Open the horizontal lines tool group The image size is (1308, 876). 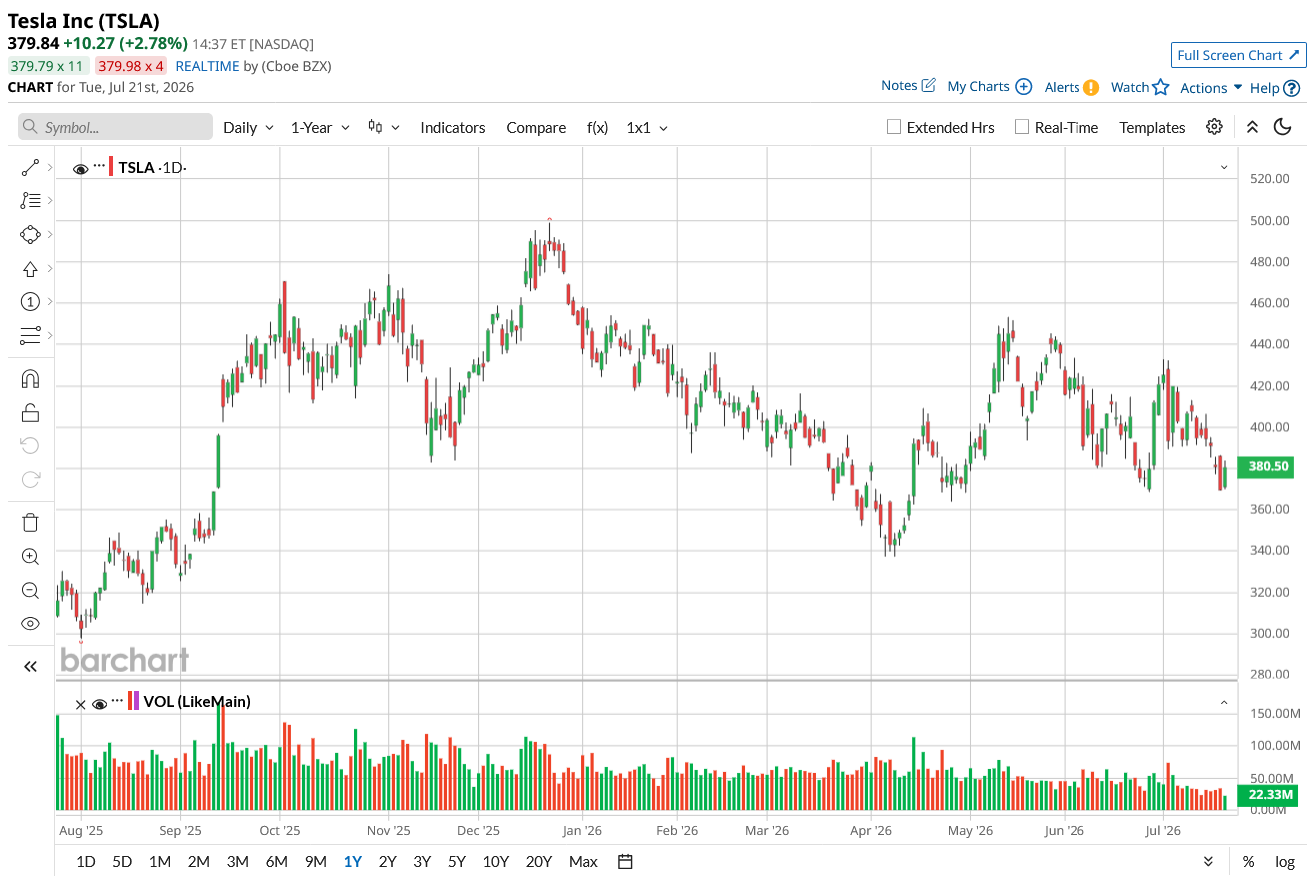click(x=30, y=334)
